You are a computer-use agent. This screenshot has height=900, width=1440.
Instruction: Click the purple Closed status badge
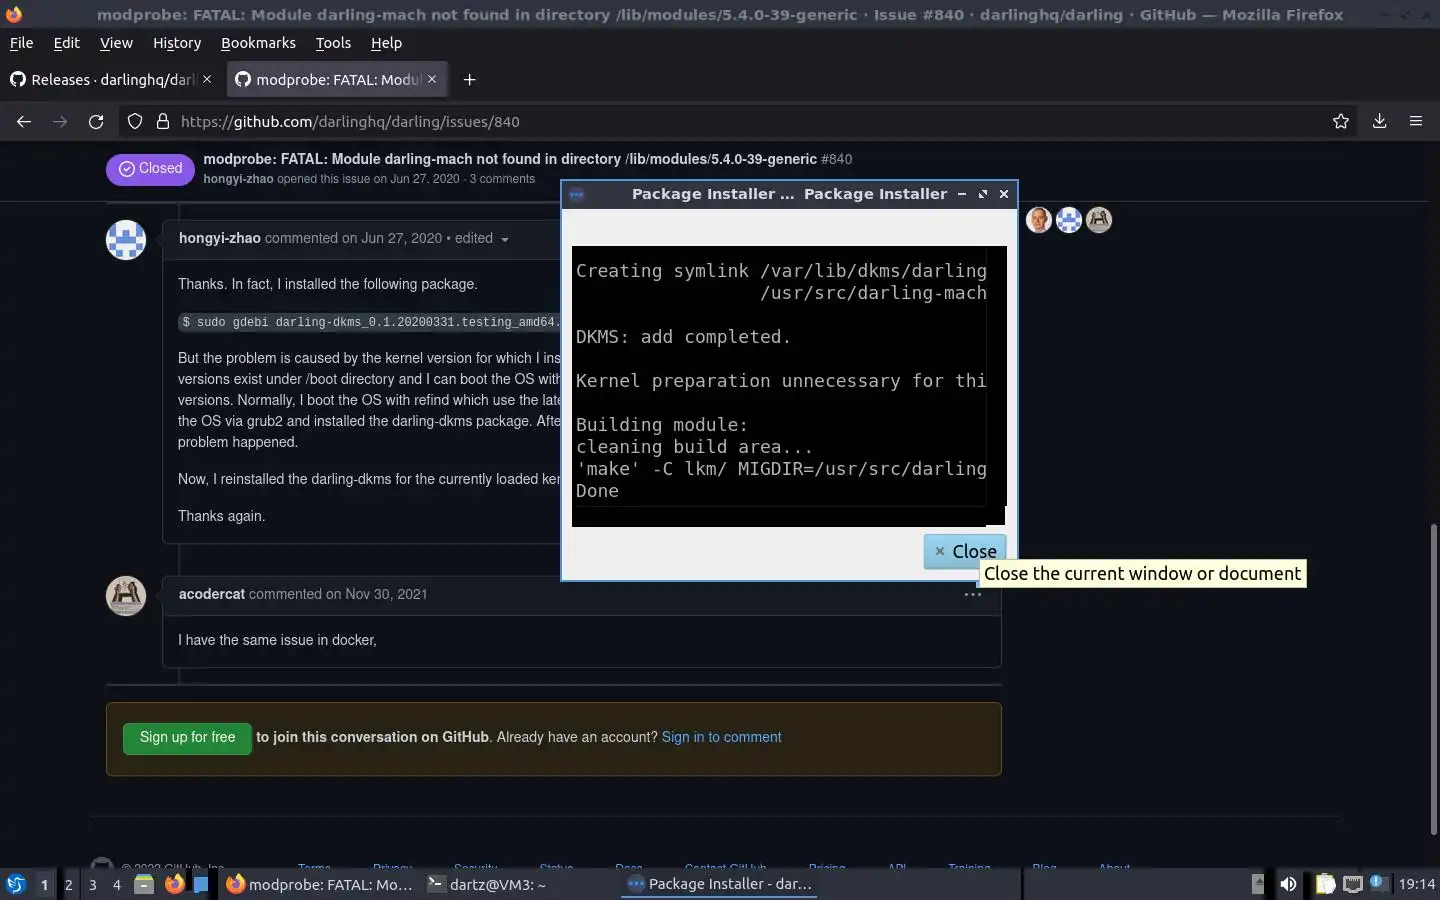pos(150,169)
